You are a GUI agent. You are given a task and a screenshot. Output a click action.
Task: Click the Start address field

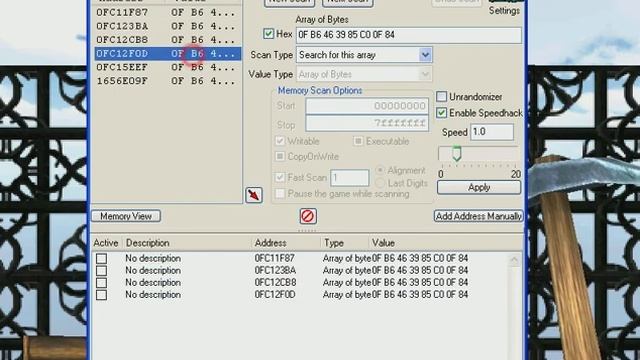coord(367,106)
